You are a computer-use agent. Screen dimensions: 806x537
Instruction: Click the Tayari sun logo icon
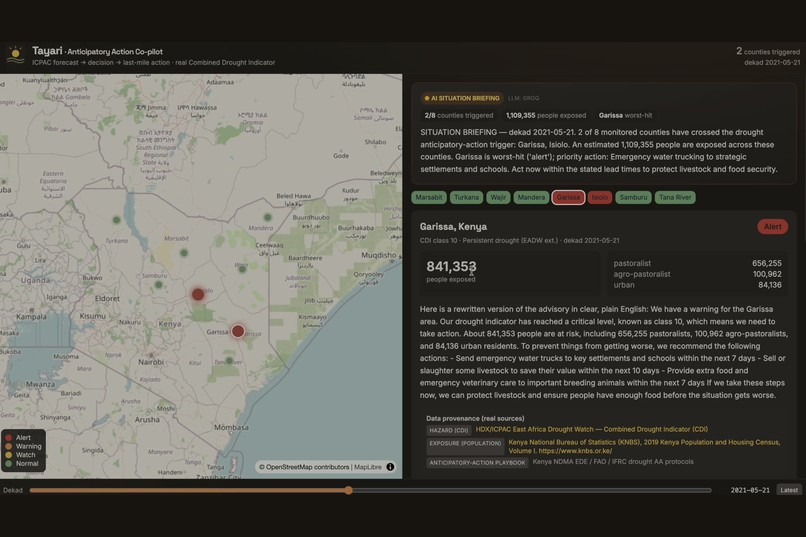(15, 54)
